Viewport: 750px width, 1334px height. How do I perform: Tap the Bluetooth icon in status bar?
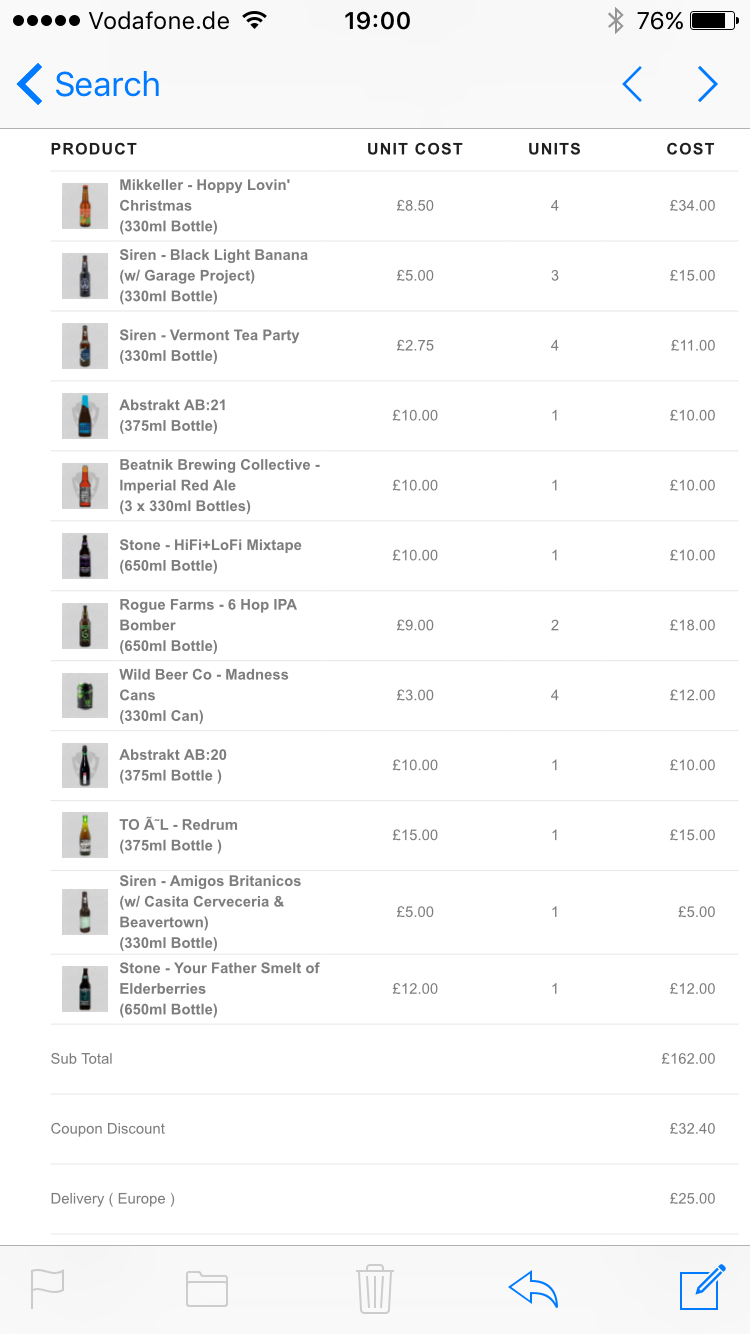click(x=616, y=20)
